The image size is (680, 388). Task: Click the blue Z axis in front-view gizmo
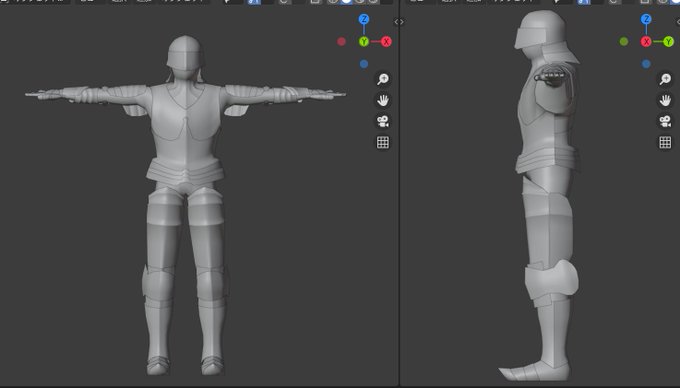(x=363, y=19)
